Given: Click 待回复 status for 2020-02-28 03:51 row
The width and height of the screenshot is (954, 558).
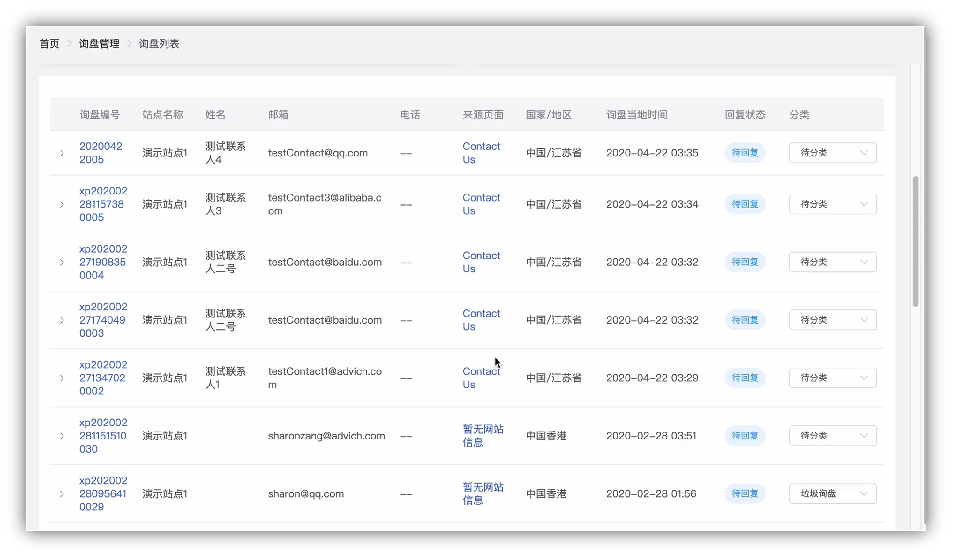Looking at the screenshot, I should [745, 436].
